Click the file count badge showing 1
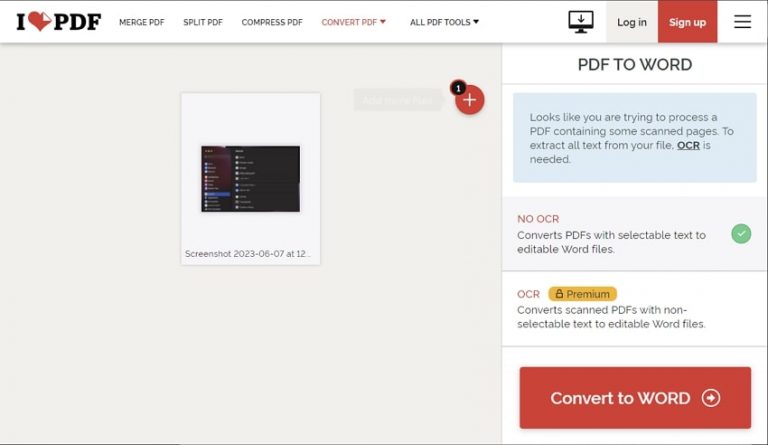 (x=458, y=88)
